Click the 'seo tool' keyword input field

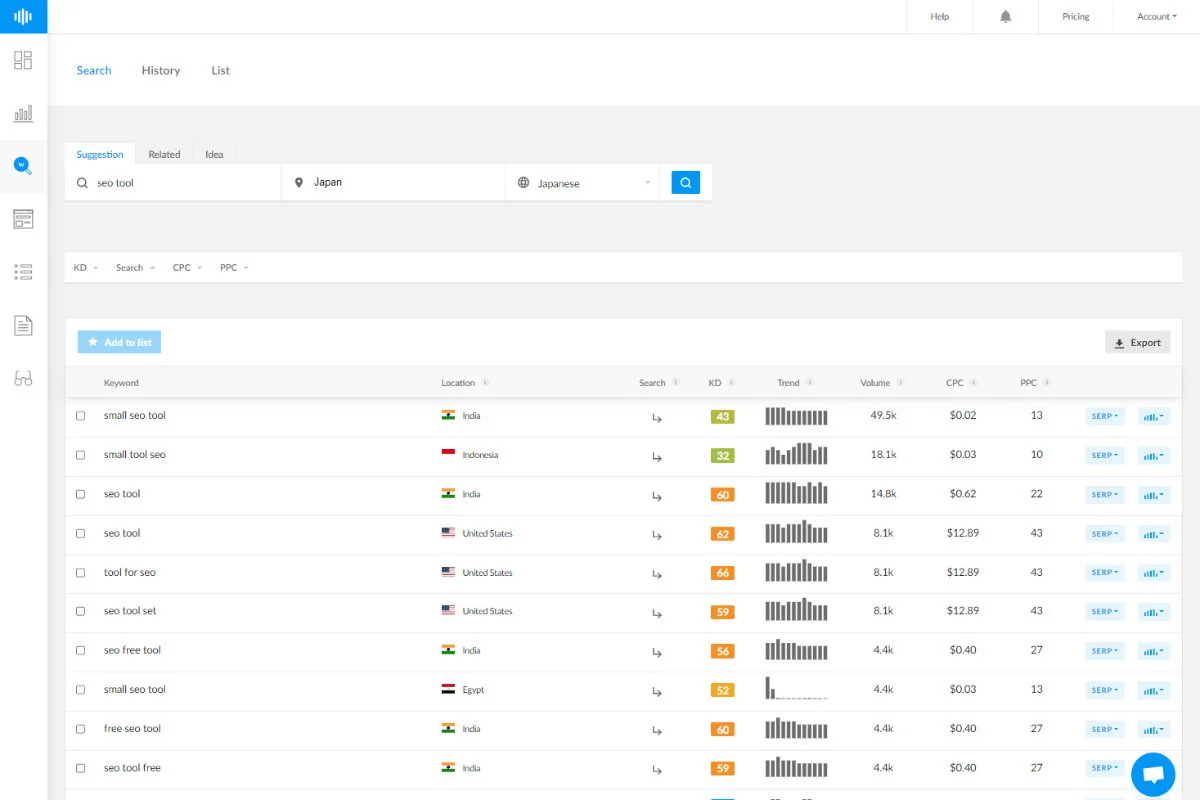[173, 183]
